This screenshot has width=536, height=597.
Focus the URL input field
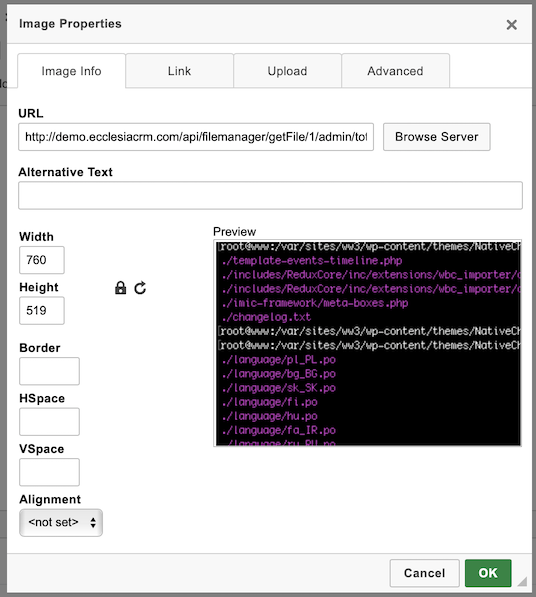point(196,137)
